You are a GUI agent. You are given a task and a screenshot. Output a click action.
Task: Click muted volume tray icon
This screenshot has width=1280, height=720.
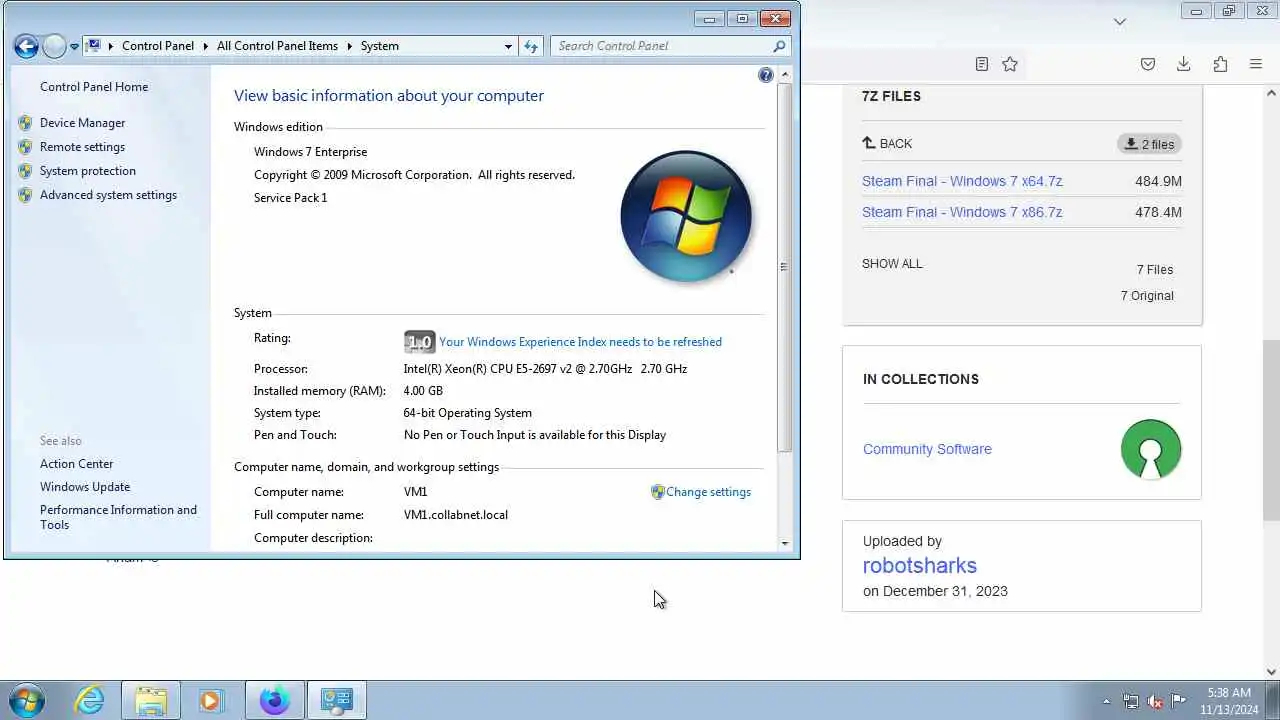click(x=1155, y=701)
